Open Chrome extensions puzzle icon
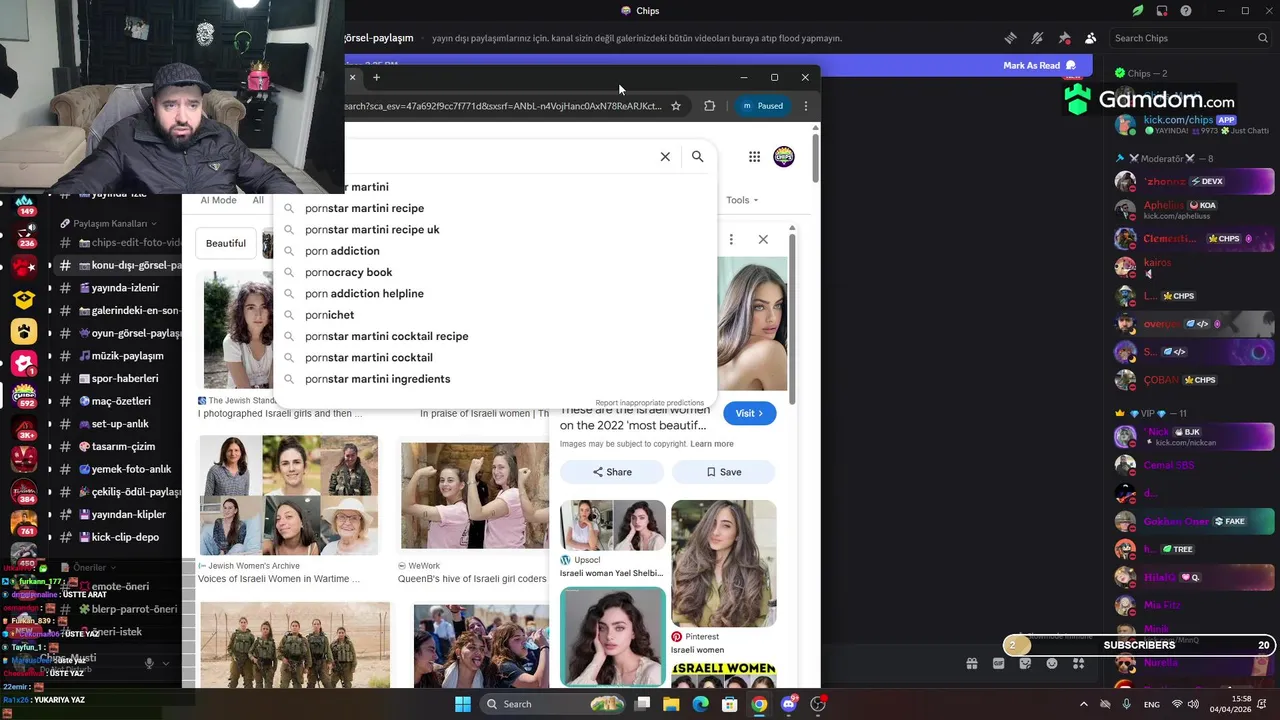 710,106
